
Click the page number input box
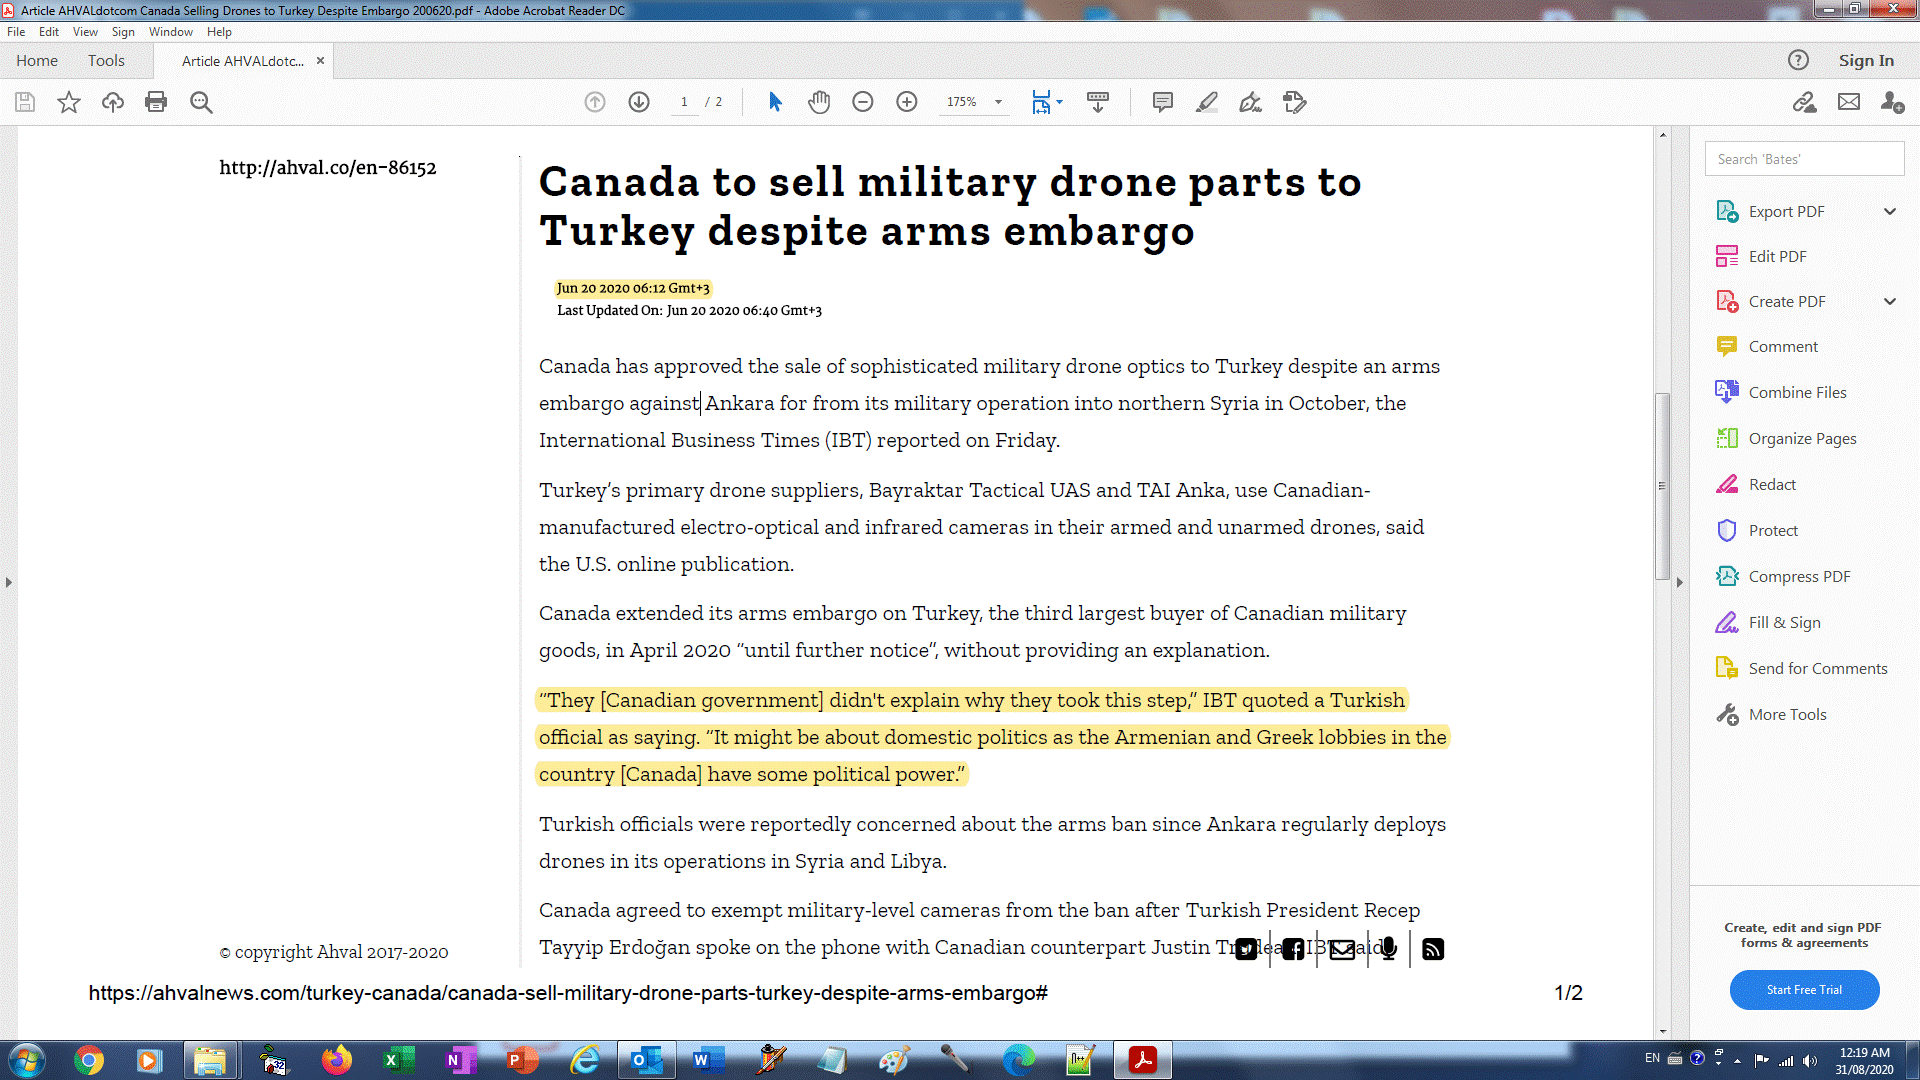pyautogui.click(x=684, y=102)
